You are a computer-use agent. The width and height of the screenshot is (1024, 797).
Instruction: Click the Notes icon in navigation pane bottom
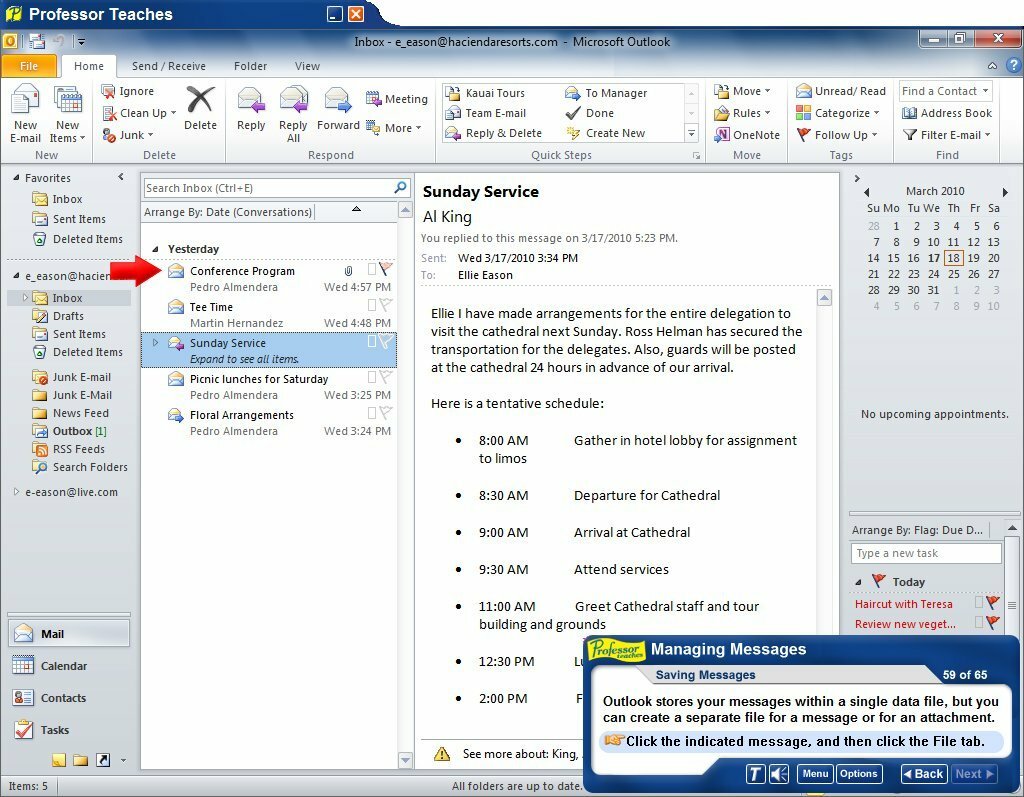coord(59,760)
